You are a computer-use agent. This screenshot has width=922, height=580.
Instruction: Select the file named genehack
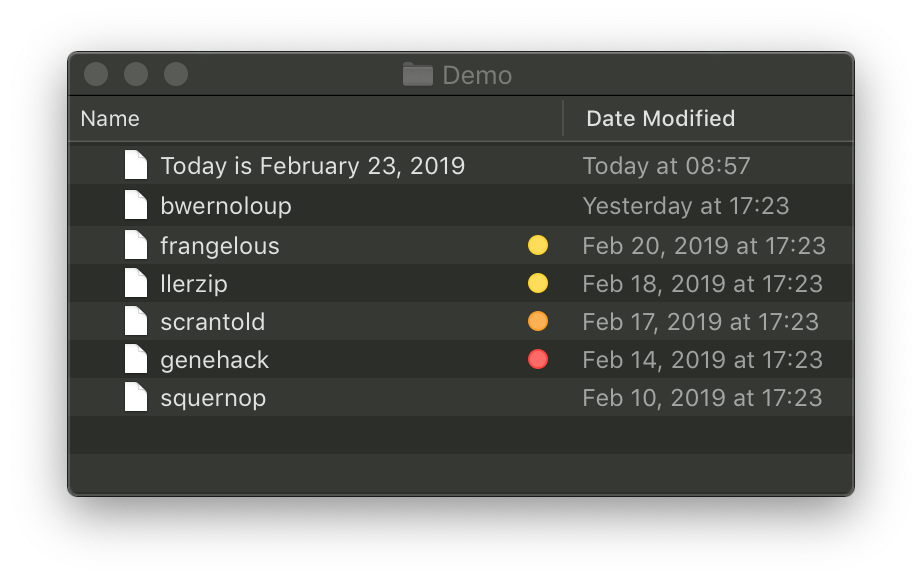click(214, 359)
